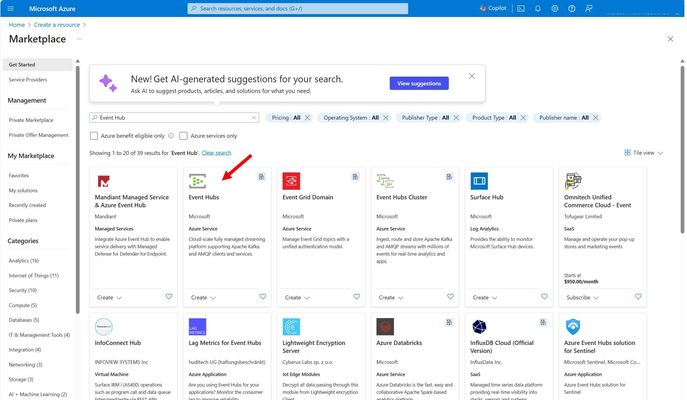
Task: Favorite the Surface Hub tile
Action: [544, 297]
